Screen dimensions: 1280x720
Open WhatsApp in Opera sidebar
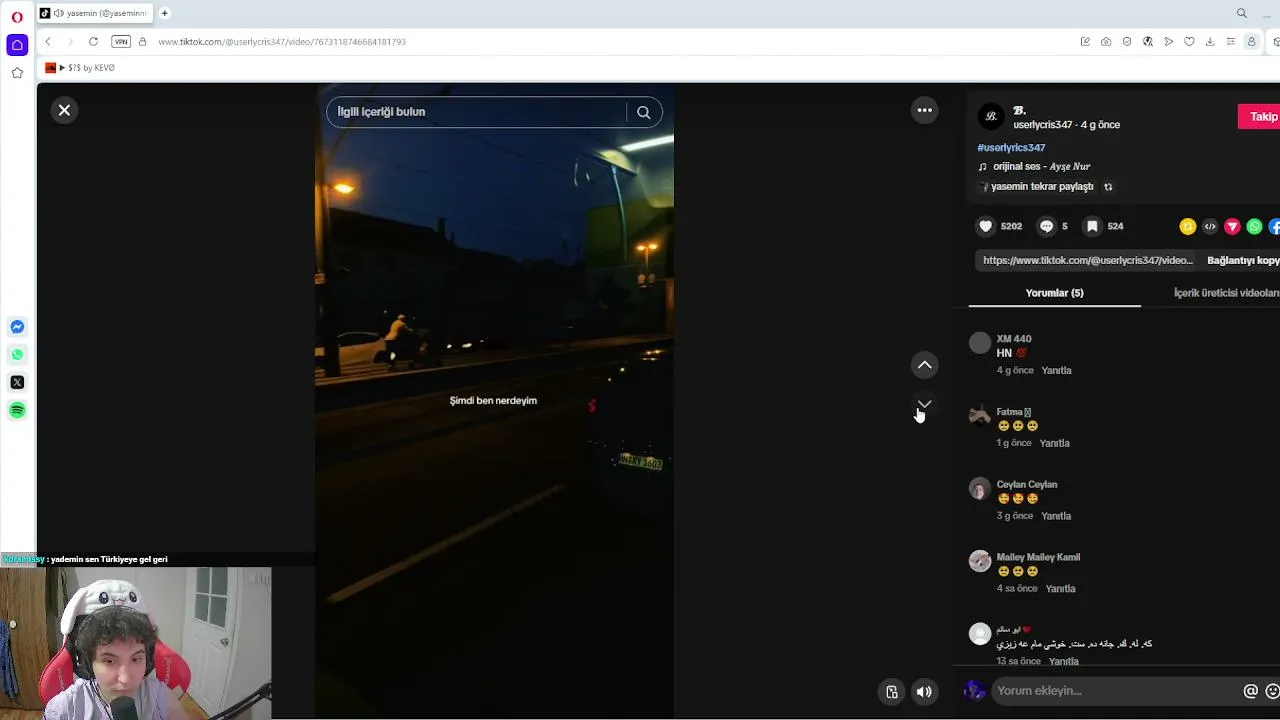click(17, 355)
